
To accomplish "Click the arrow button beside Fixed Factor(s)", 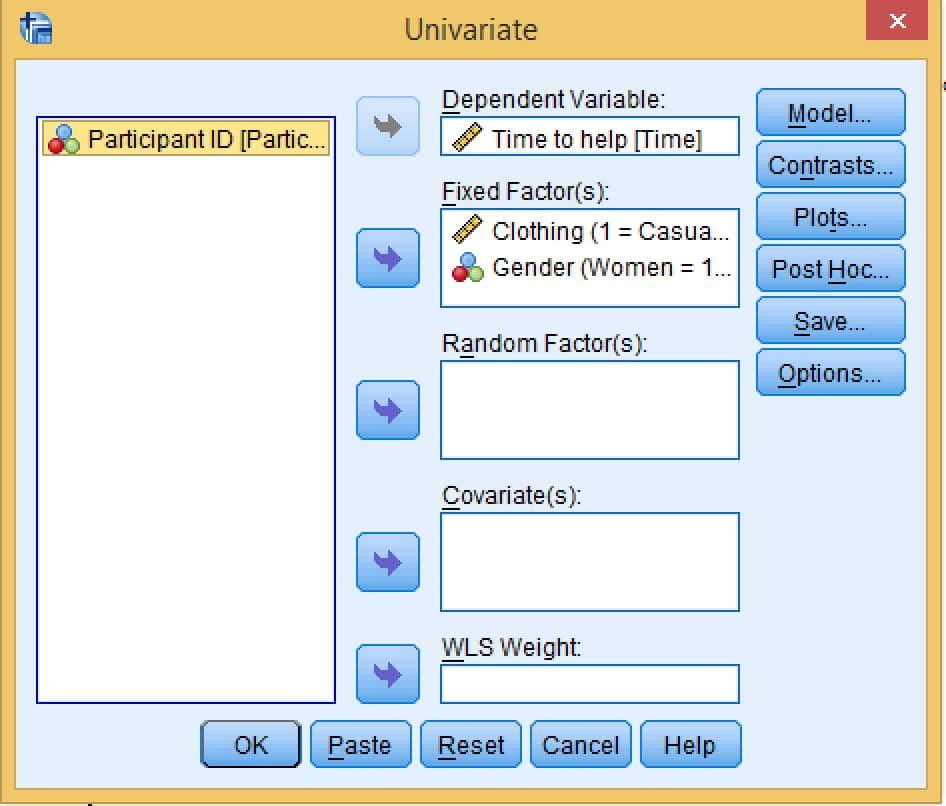I will [x=387, y=258].
